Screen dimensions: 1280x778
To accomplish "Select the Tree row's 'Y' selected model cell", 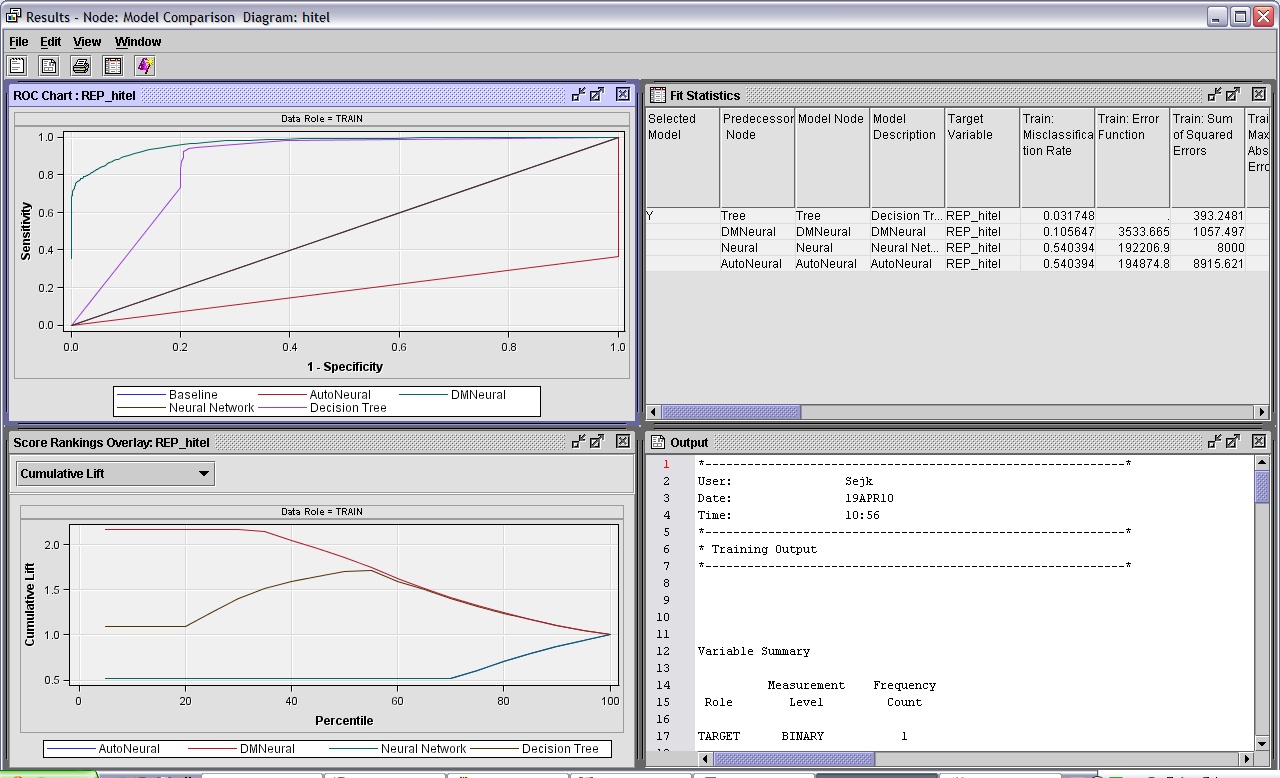I will [682, 216].
